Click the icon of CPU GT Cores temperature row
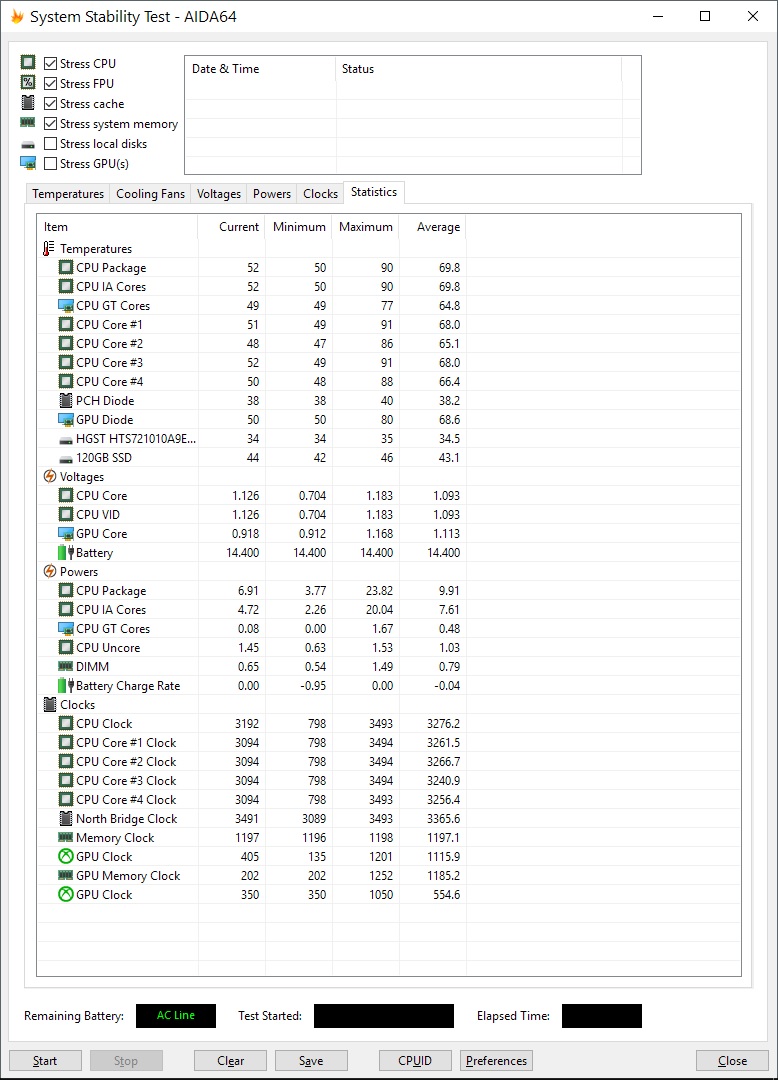The height and width of the screenshot is (1080, 778). 65,305
